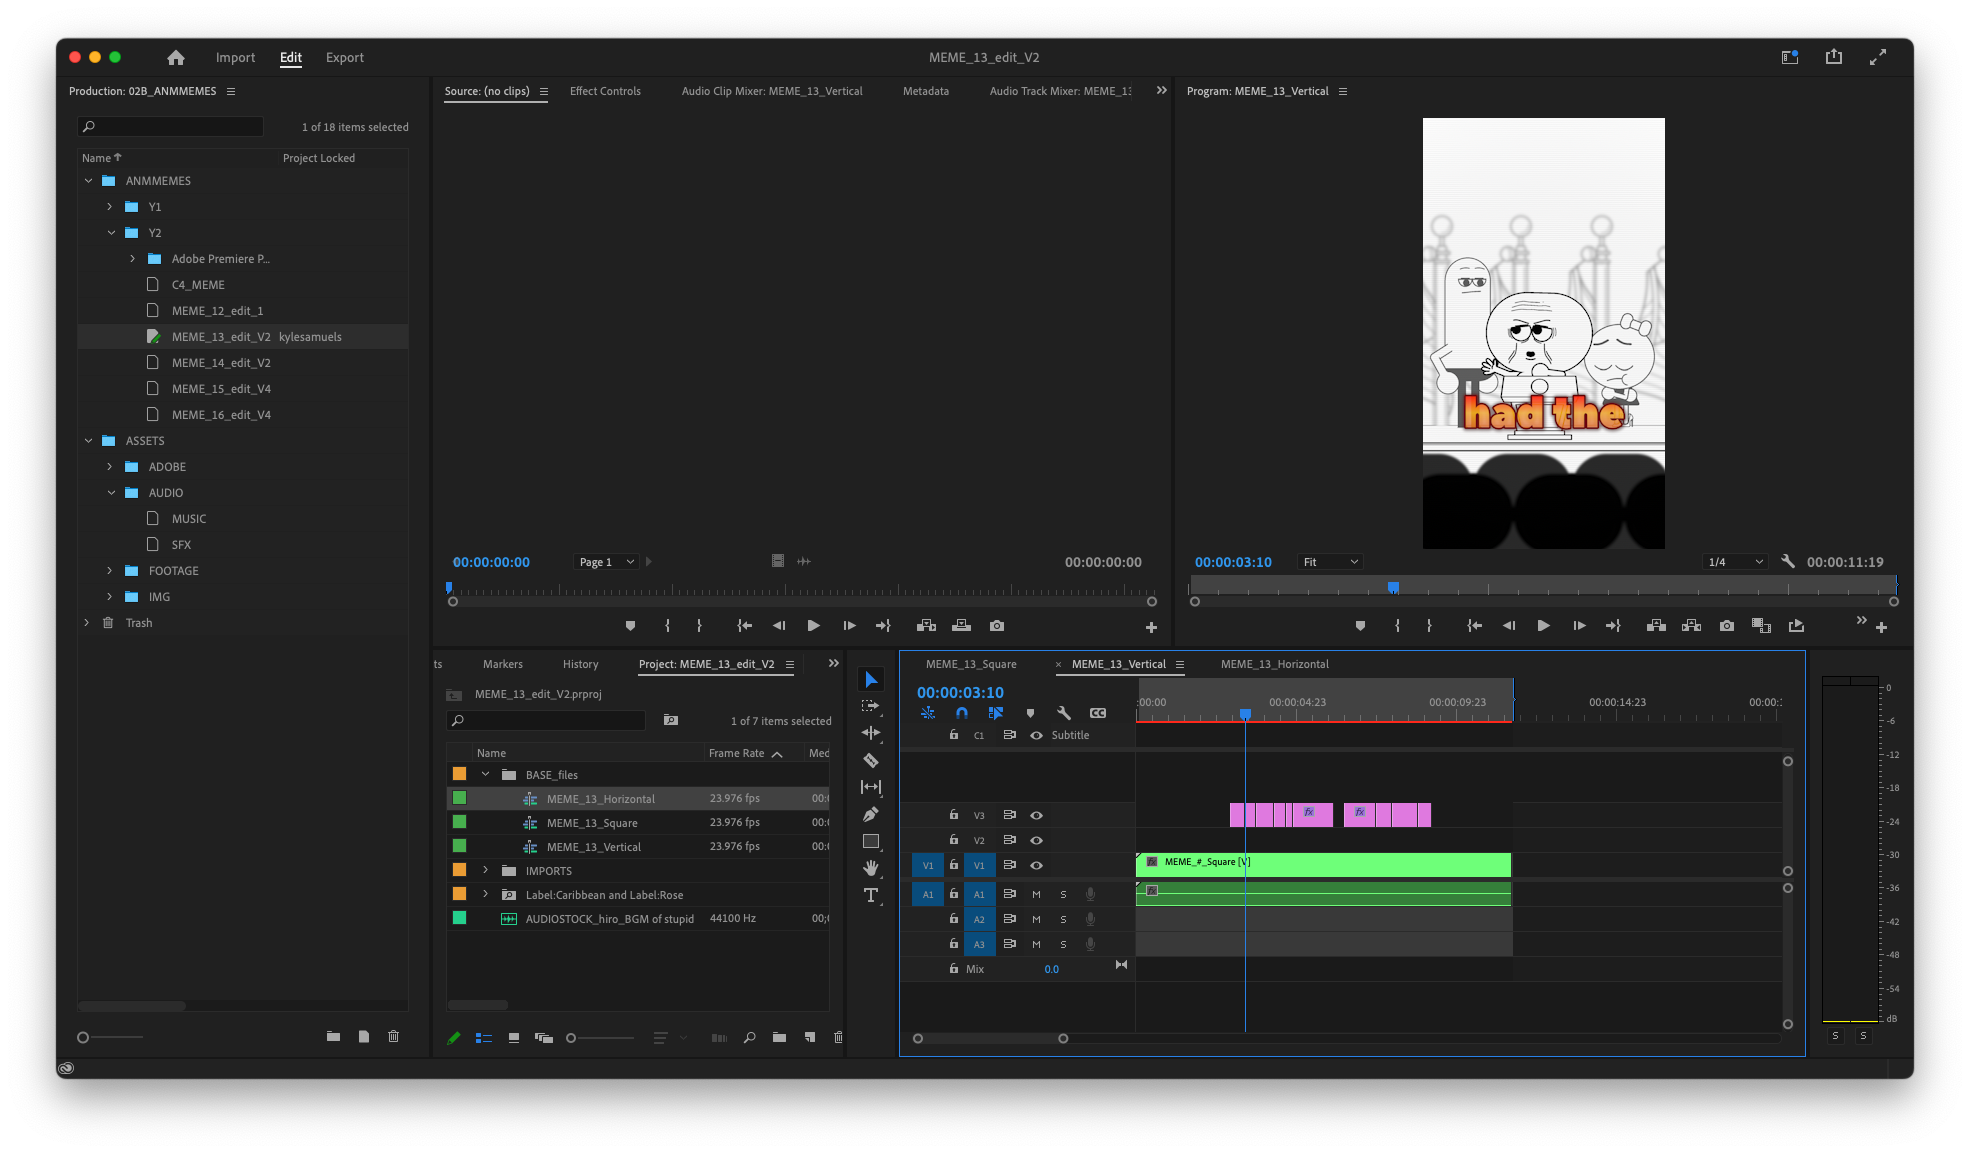The height and width of the screenshot is (1153, 1970).
Task: Switch to Import tab
Action: [235, 58]
